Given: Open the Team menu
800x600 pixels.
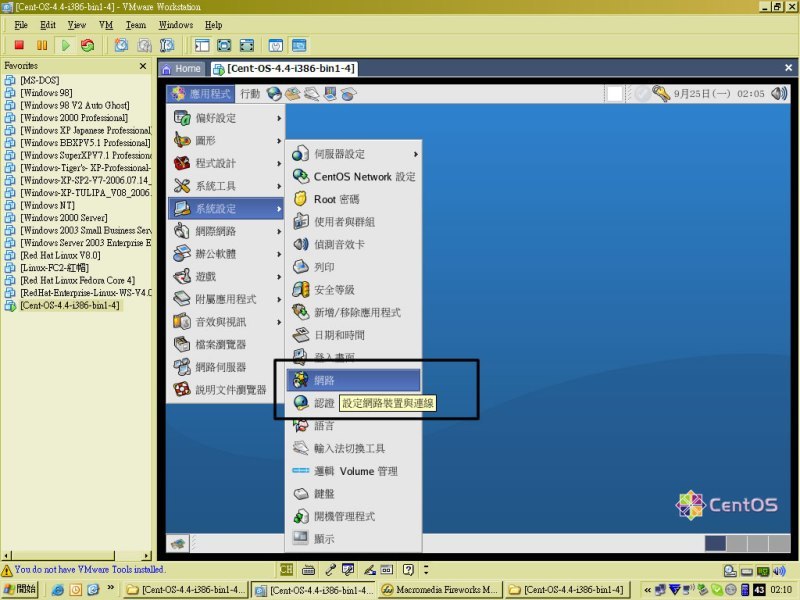Looking at the screenshot, I should click(x=136, y=25).
